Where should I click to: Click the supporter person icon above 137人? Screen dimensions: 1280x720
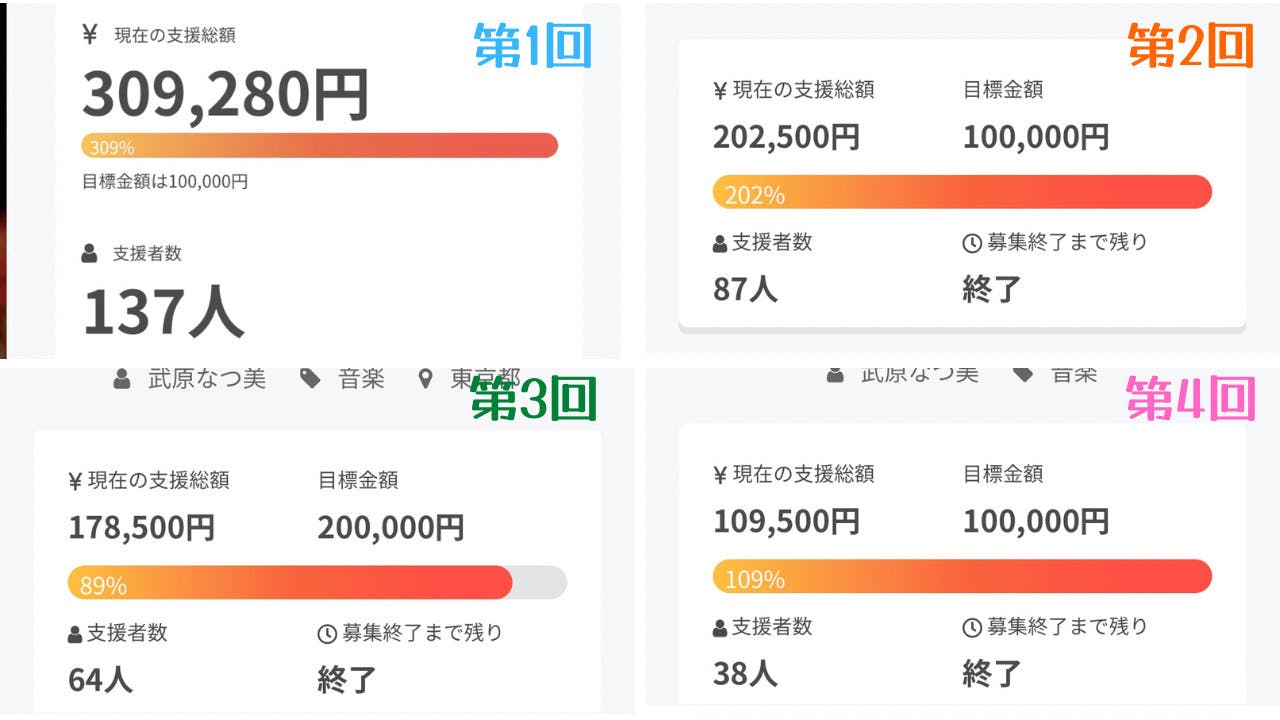pos(90,254)
